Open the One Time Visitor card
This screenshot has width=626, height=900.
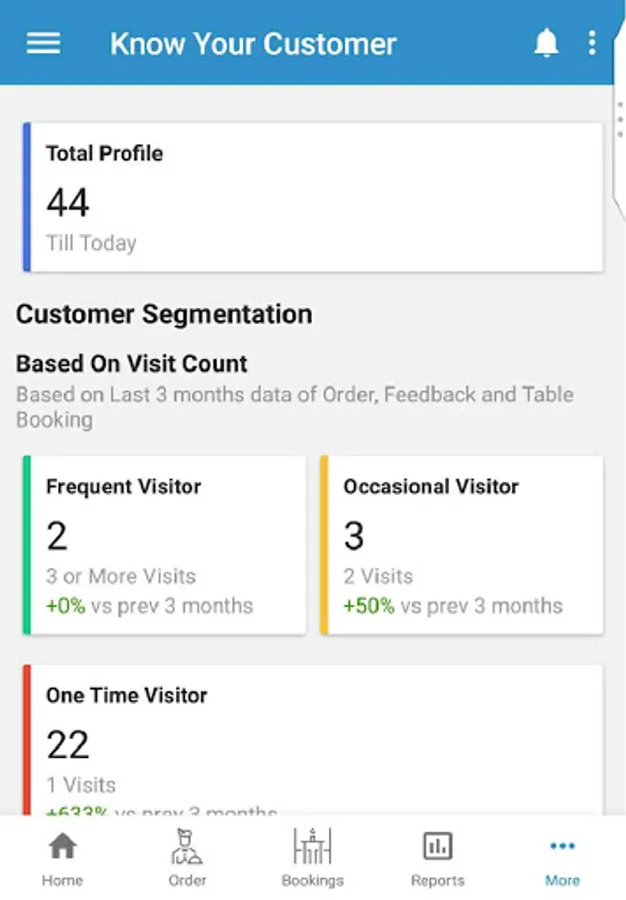click(x=312, y=740)
